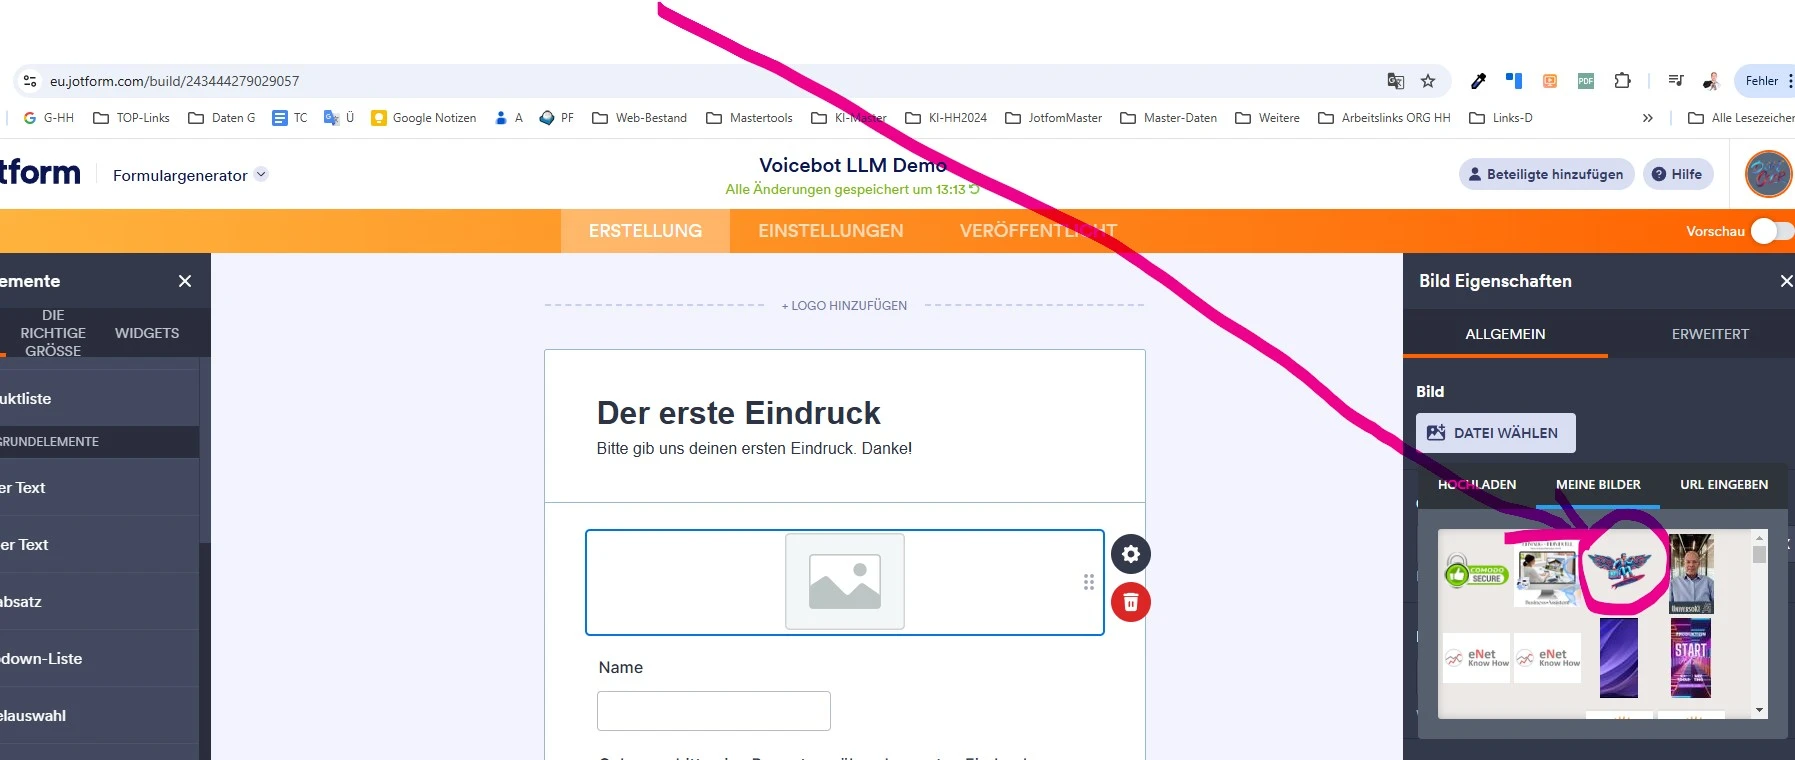Click the Google Translate icon in the address bar
Screen dimensions: 1795x760
tap(1395, 81)
